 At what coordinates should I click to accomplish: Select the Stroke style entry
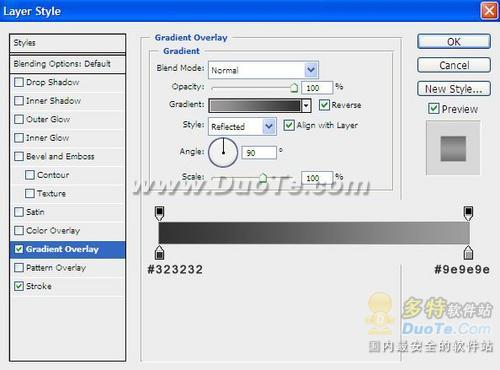(x=68, y=286)
